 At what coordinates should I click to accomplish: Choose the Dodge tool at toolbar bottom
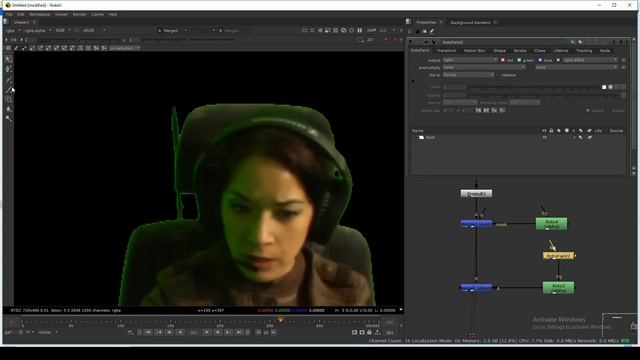click(x=9, y=119)
